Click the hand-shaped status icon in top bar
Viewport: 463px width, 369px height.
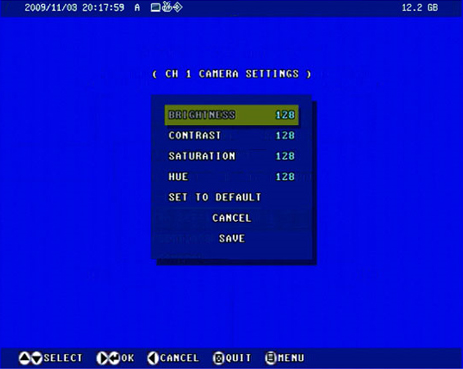[x=167, y=7]
